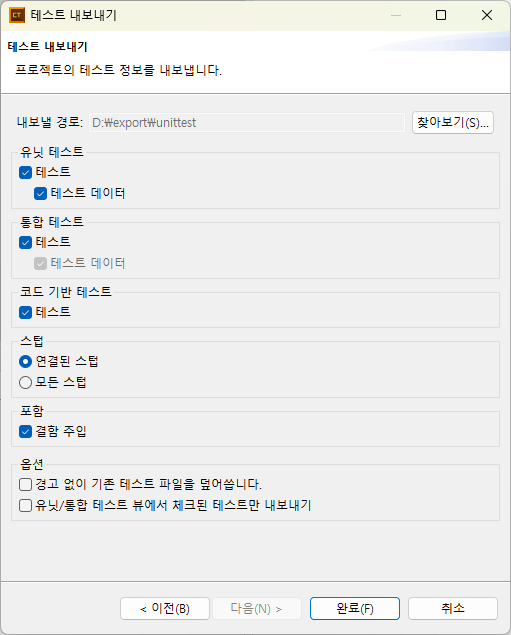The image size is (511, 635).
Task: Go back with the 이전(B) button
Action: (165, 608)
